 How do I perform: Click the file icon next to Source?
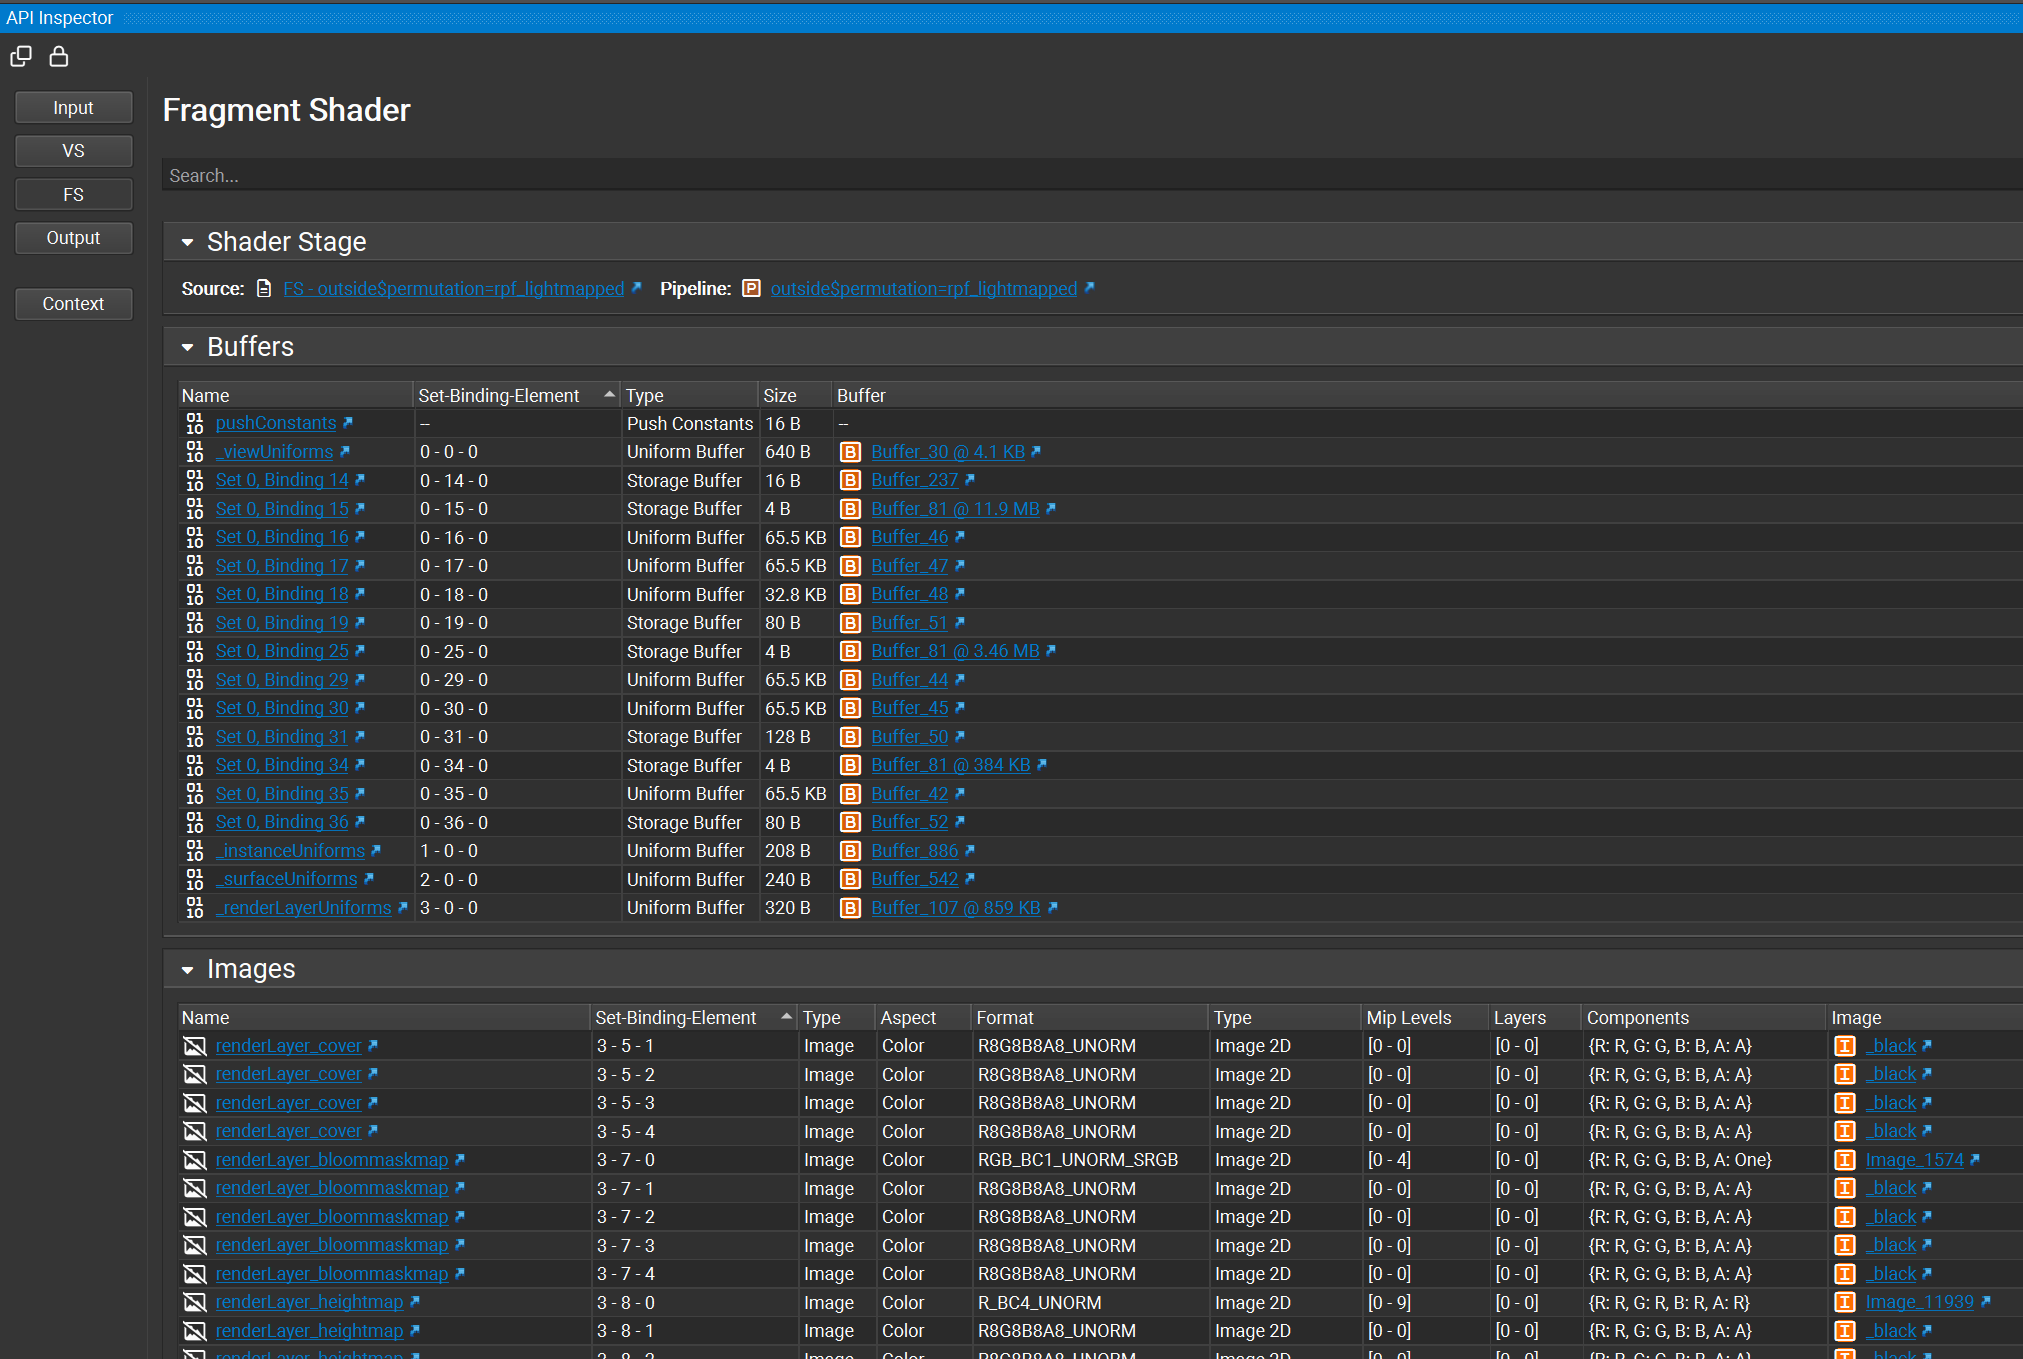[264, 288]
